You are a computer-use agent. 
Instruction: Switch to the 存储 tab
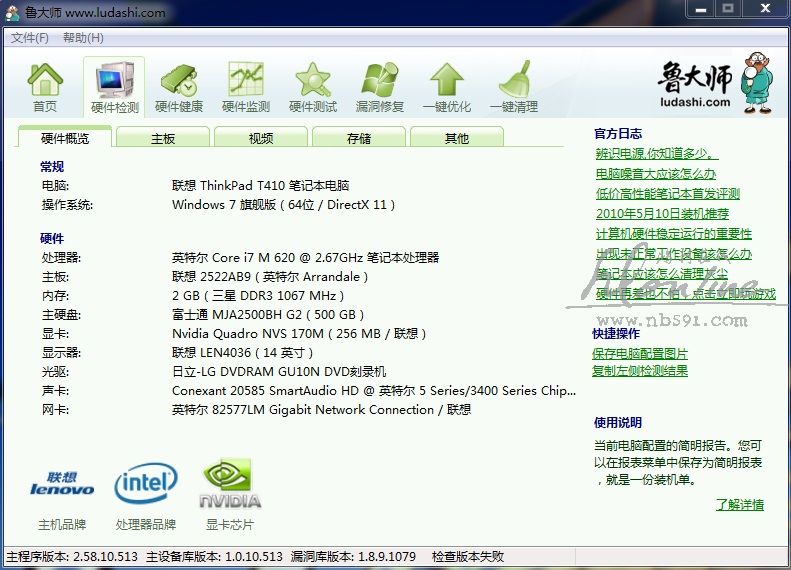pos(359,138)
